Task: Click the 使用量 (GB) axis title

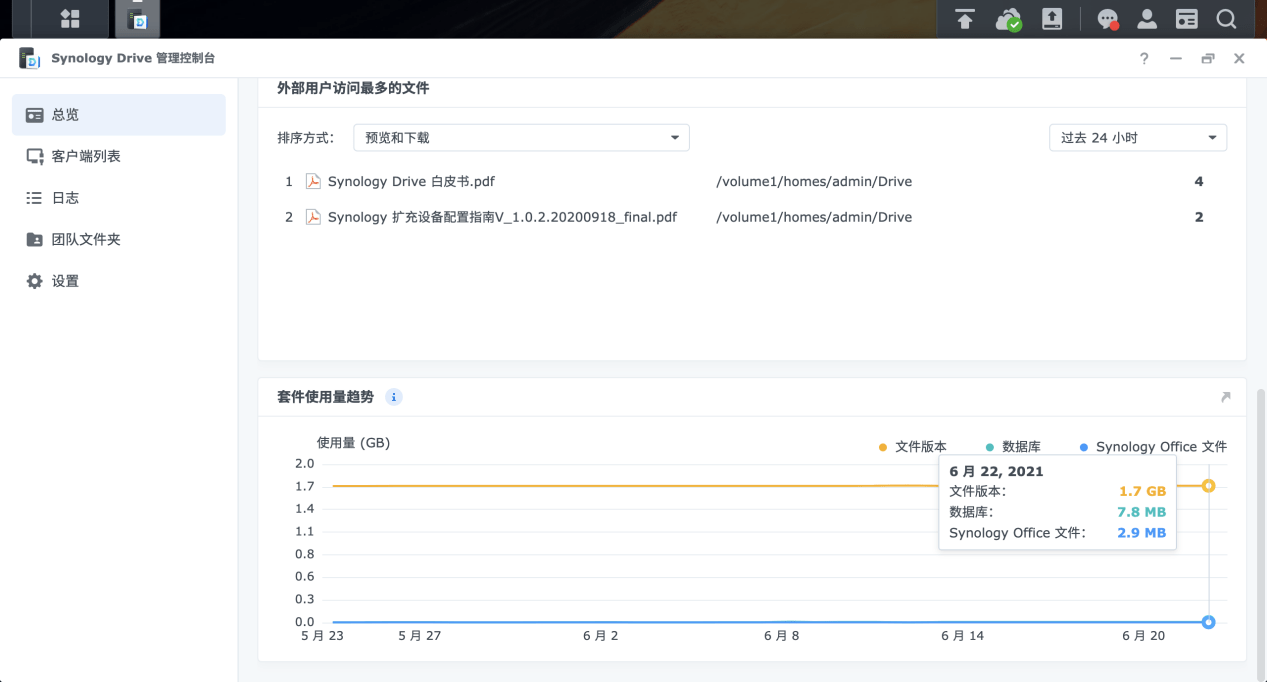Action: pyautogui.click(x=353, y=442)
